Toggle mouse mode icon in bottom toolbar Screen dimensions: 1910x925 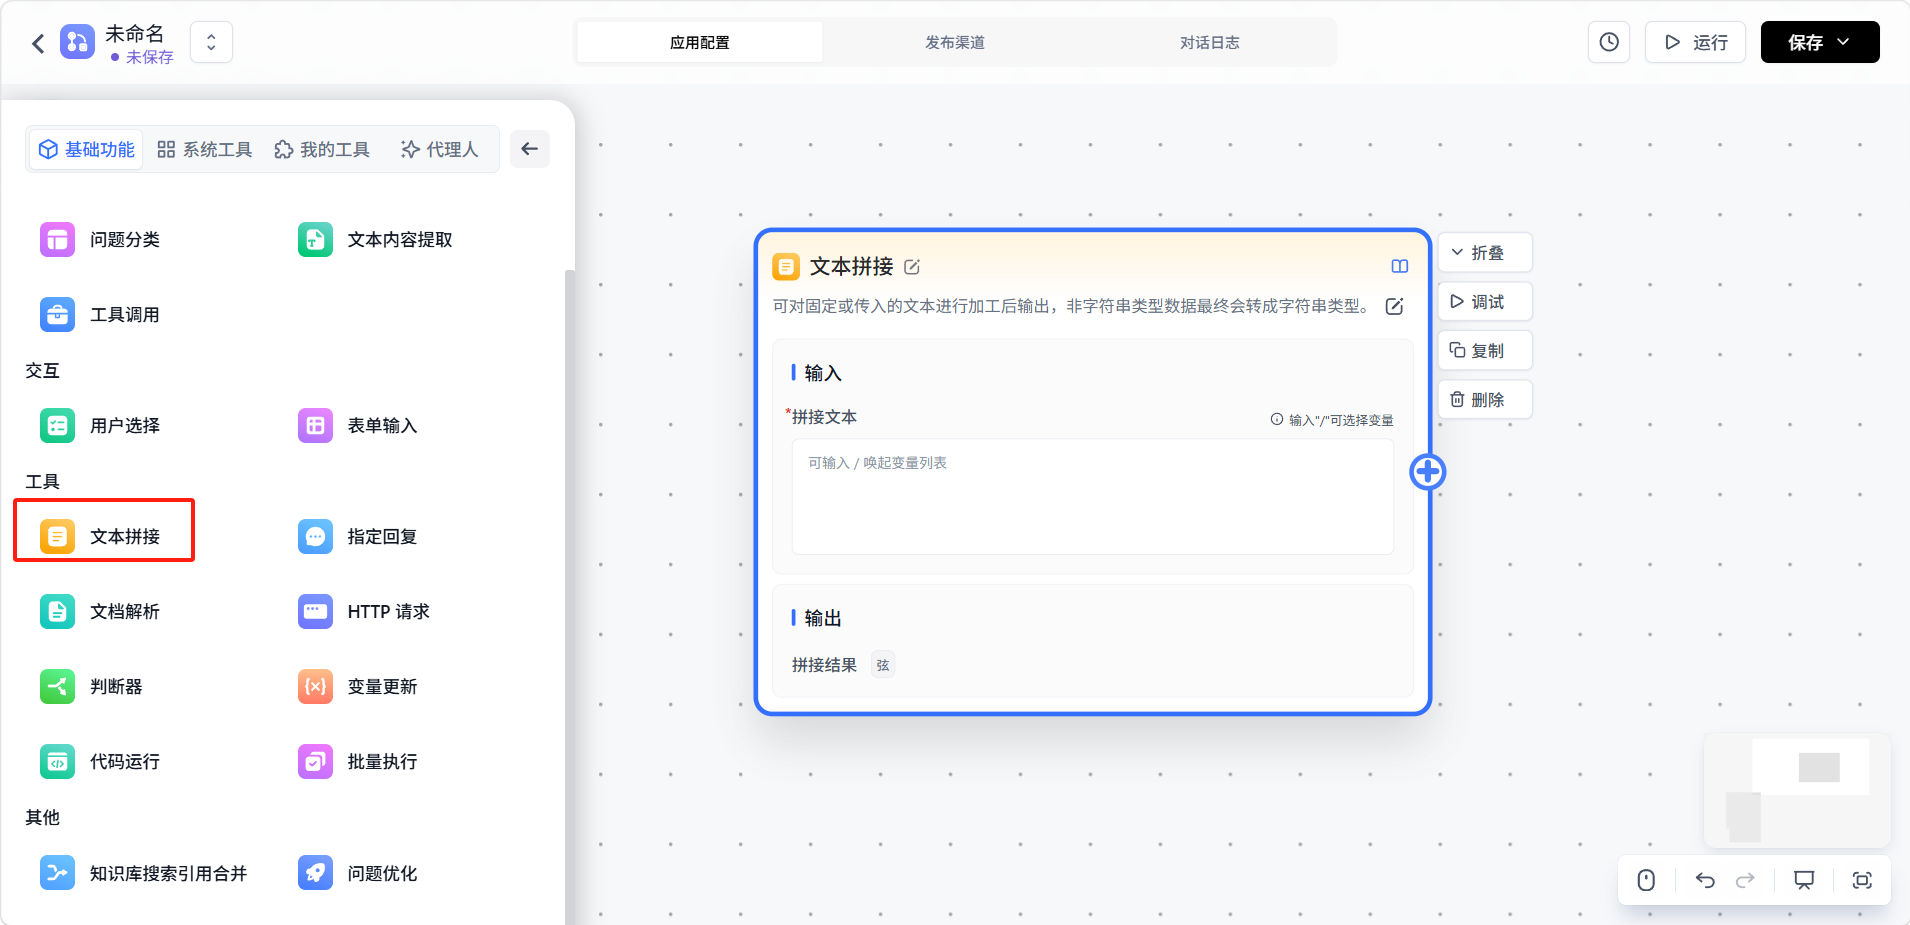coord(1646,880)
